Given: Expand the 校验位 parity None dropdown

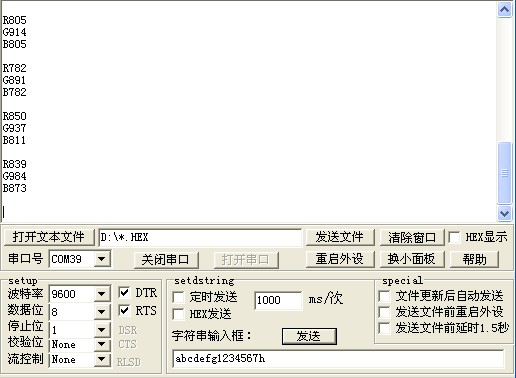Looking at the screenshot, I should click(x=102, y=344).
